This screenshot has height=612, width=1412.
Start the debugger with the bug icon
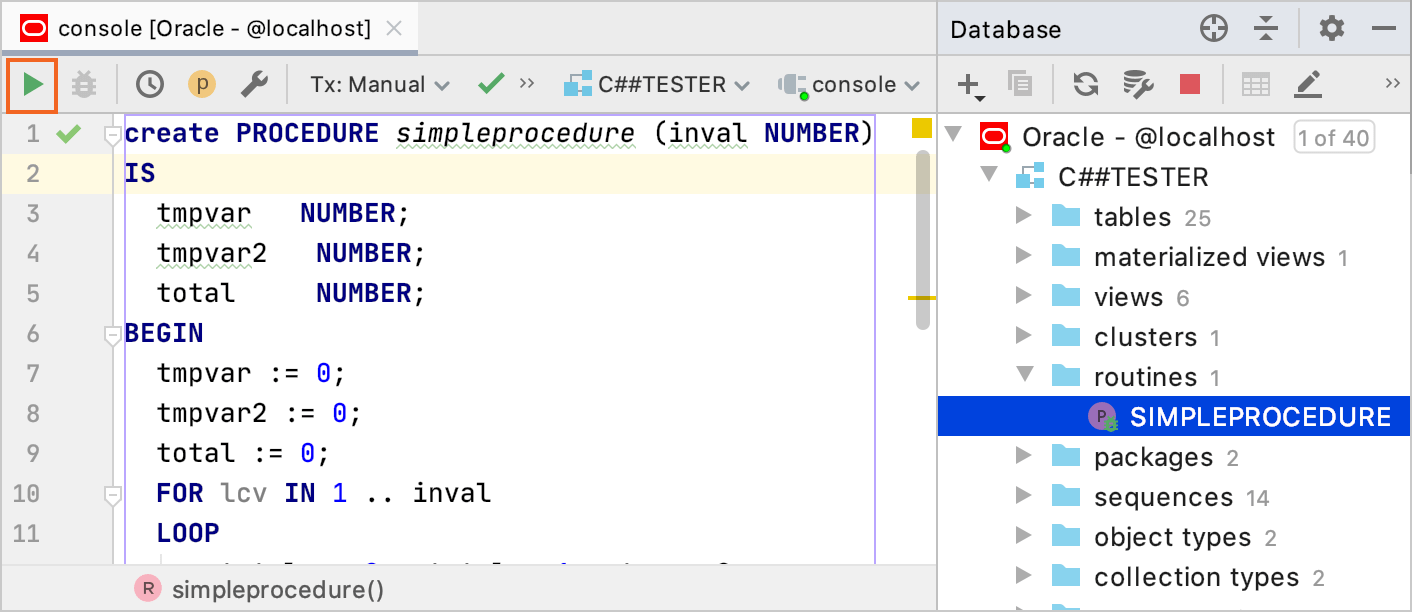[84, 84]
